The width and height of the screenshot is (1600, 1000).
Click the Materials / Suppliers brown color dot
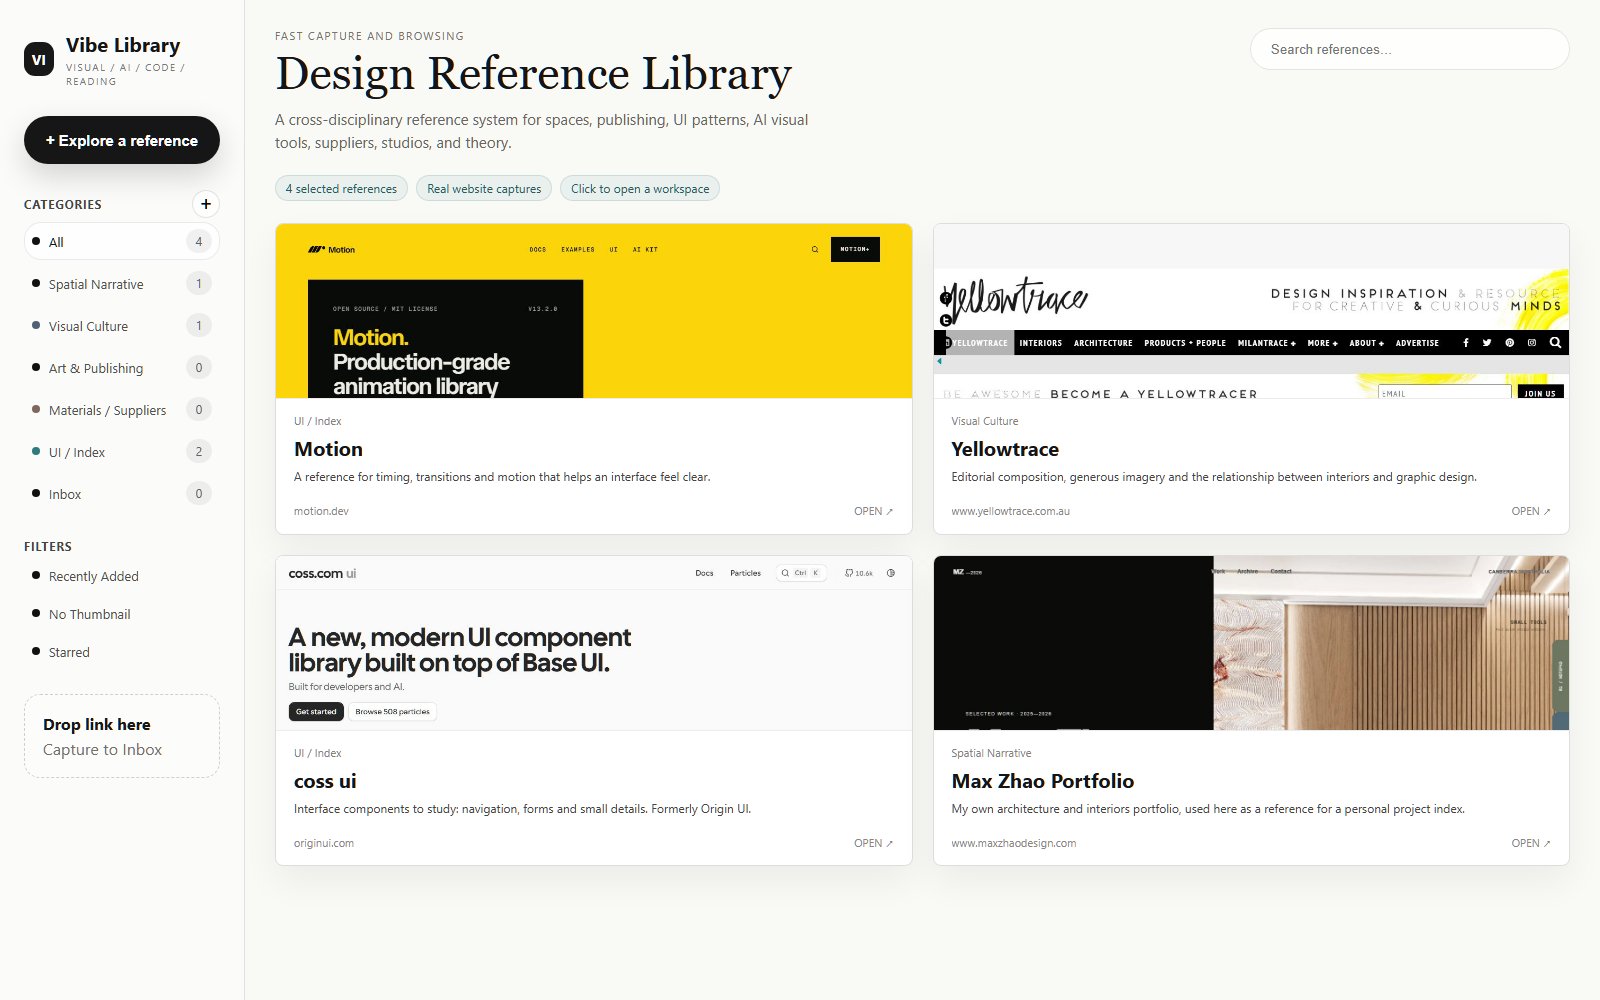click(x=36, y=409)
